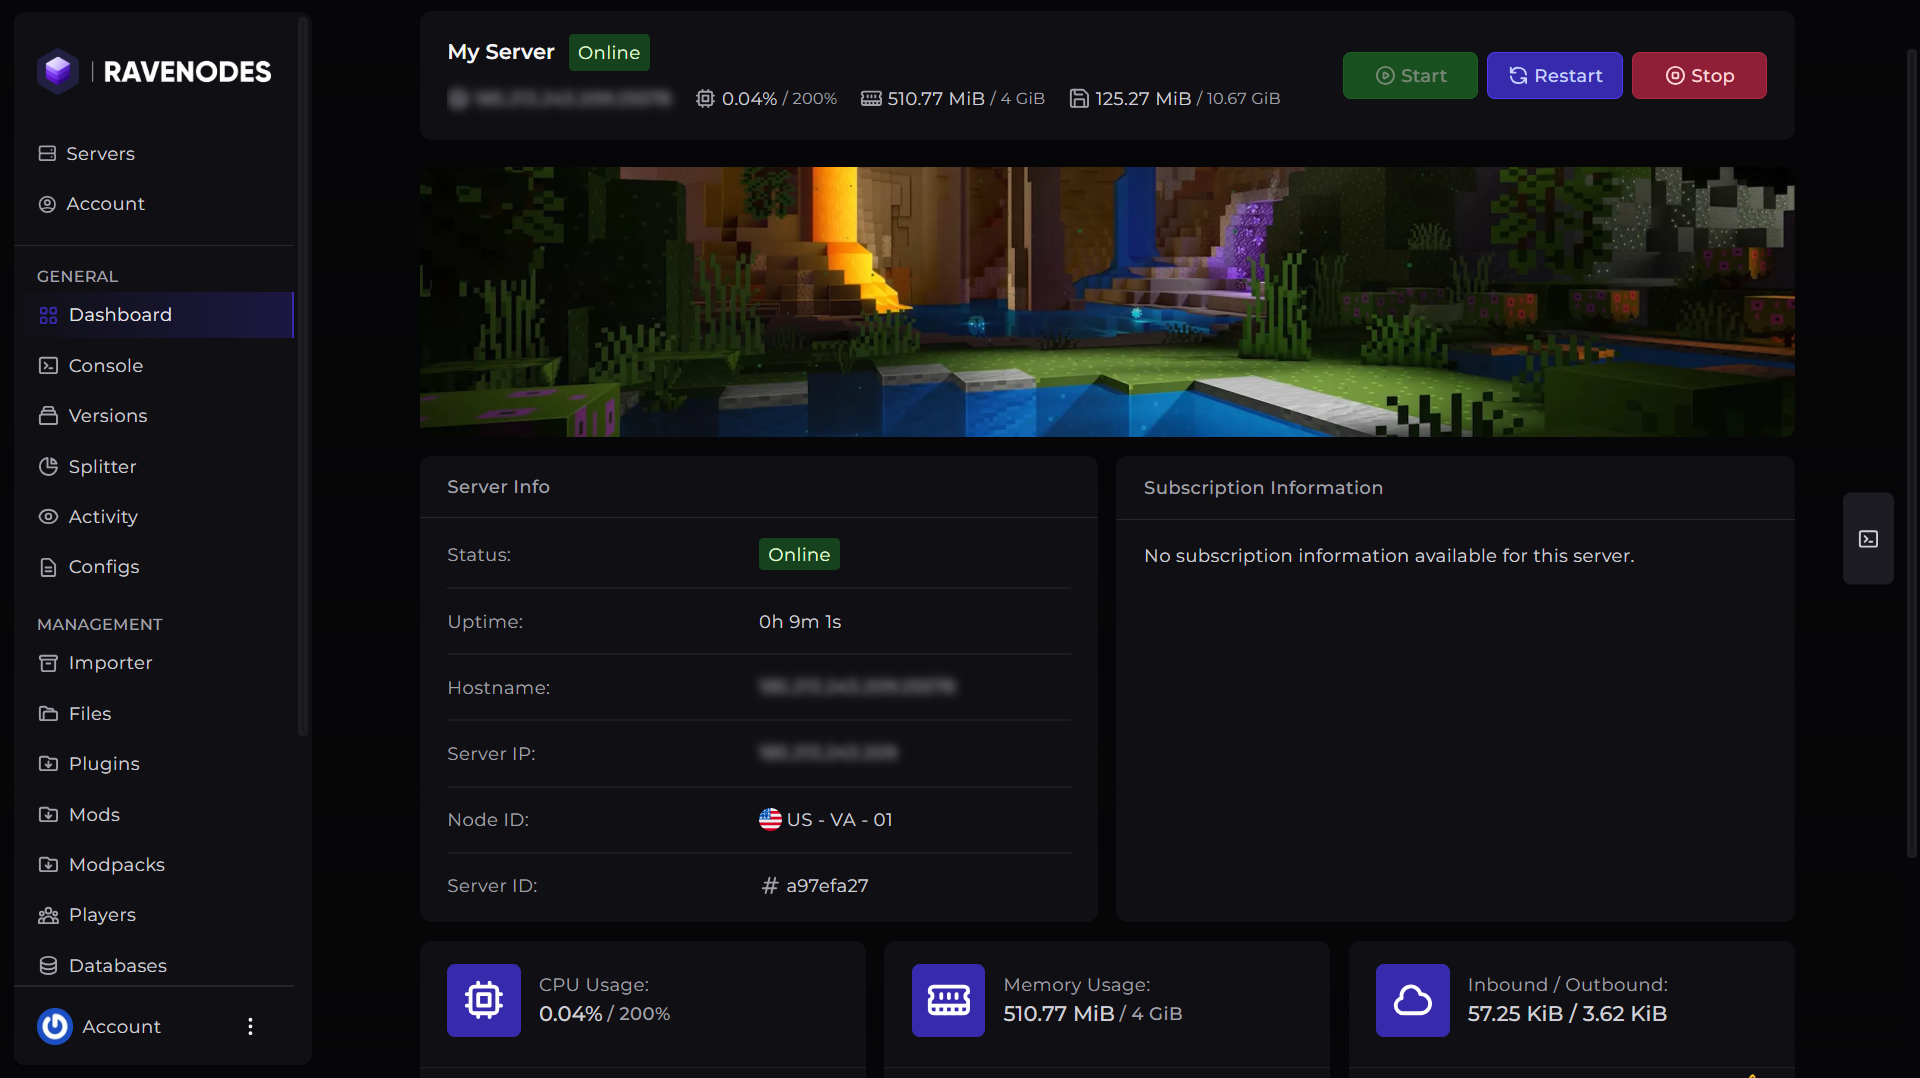
Task: Click the RaveNodes logo icon
Action: (x=58, y=71)
